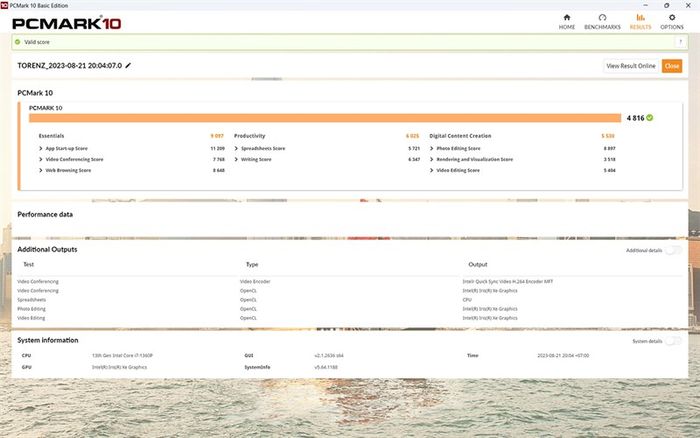Click the pencil icon to rename result
Image resolution: width=700 pixels, height=438 pixels.
(x=128, y=66)
